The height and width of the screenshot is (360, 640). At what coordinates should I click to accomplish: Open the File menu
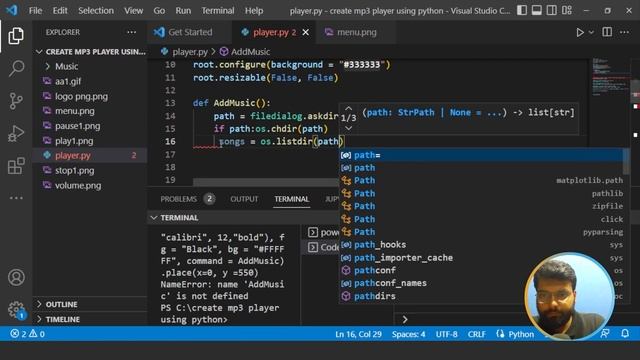[36, 11]
